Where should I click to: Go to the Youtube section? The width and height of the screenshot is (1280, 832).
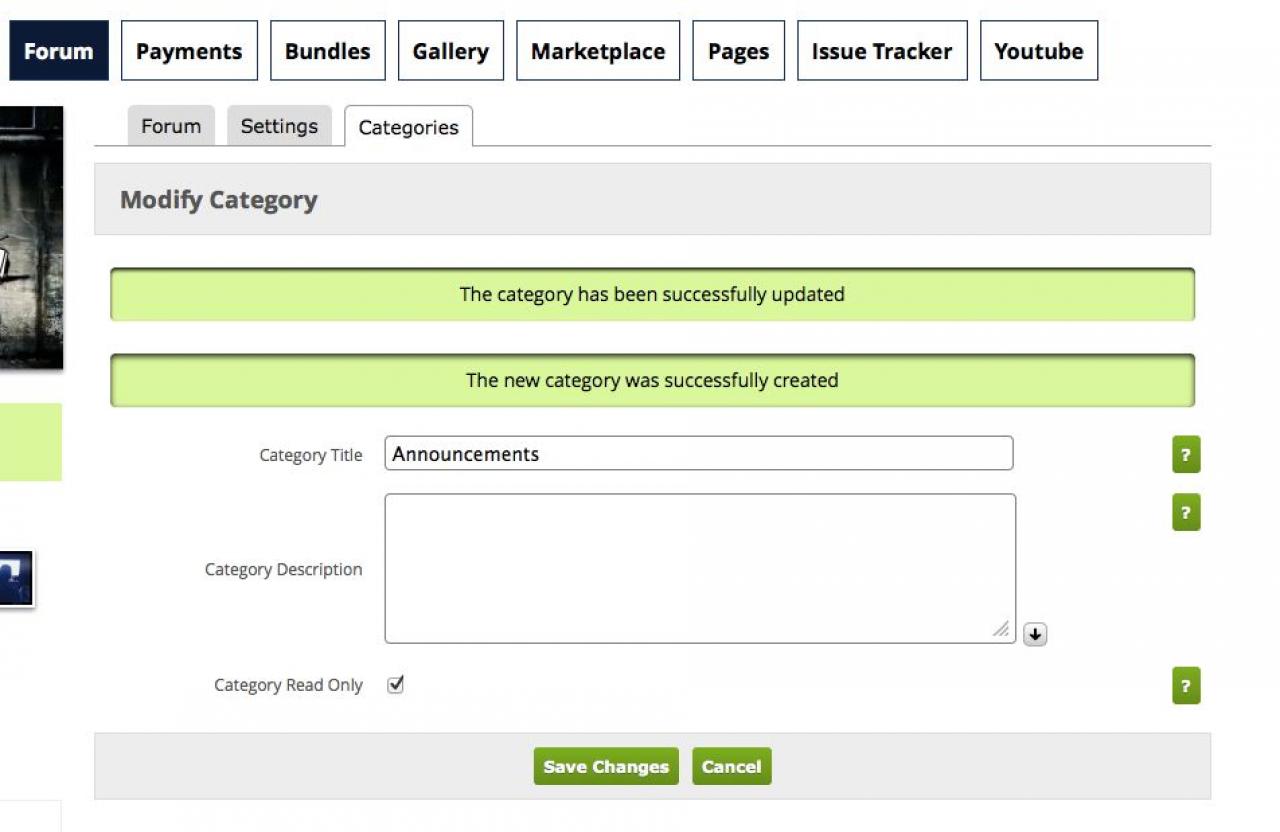coord(1038,51)
